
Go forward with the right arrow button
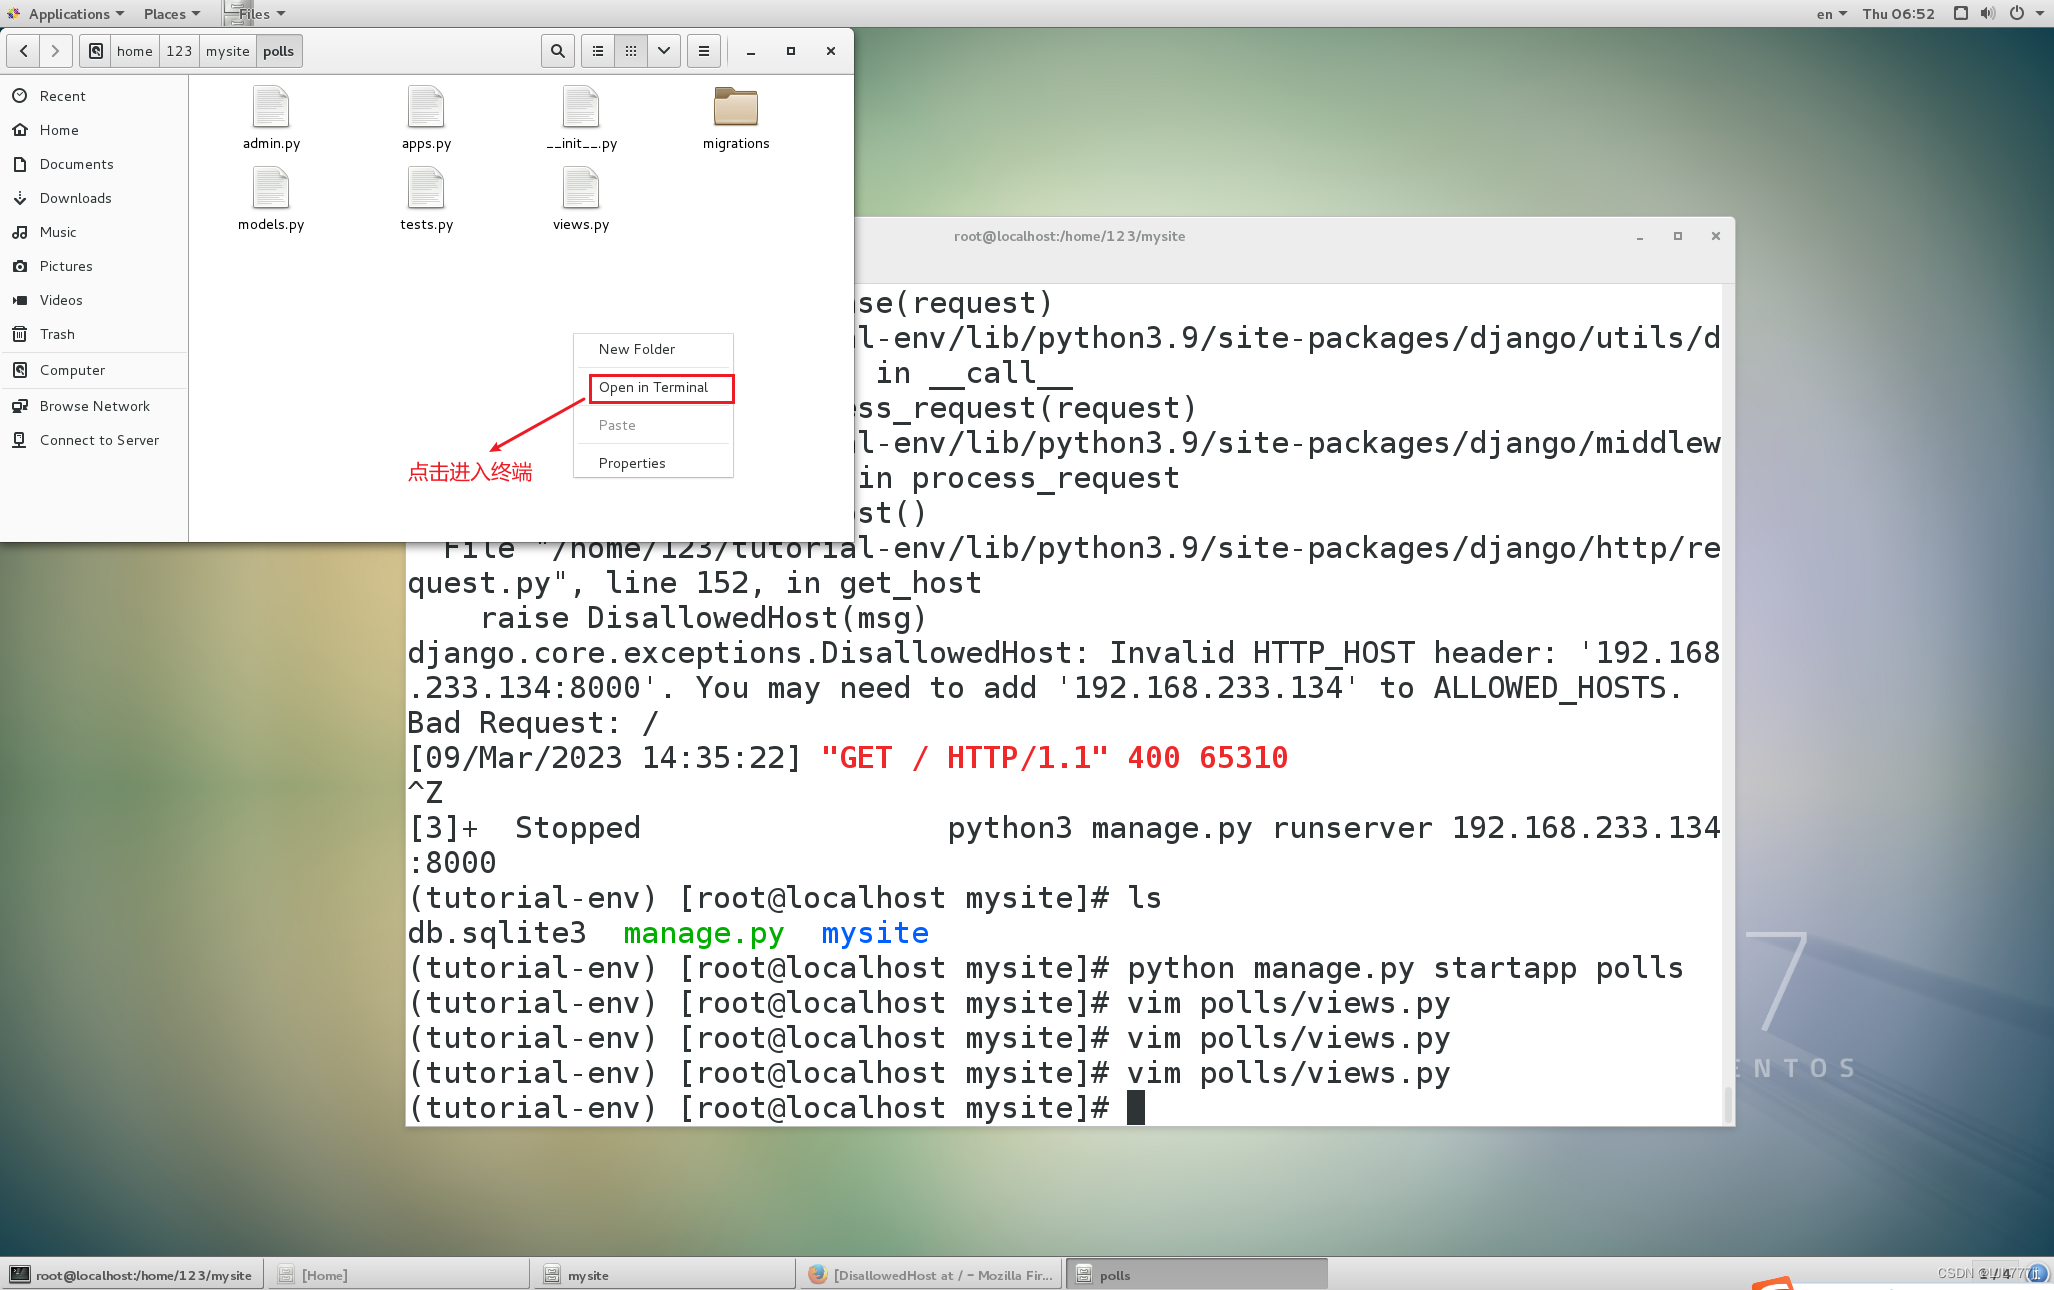(x=56, y=51)
